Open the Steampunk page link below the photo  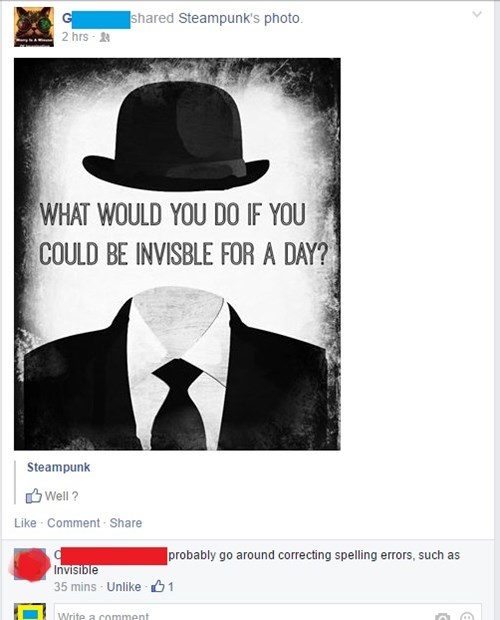click(x=58, y=467)
